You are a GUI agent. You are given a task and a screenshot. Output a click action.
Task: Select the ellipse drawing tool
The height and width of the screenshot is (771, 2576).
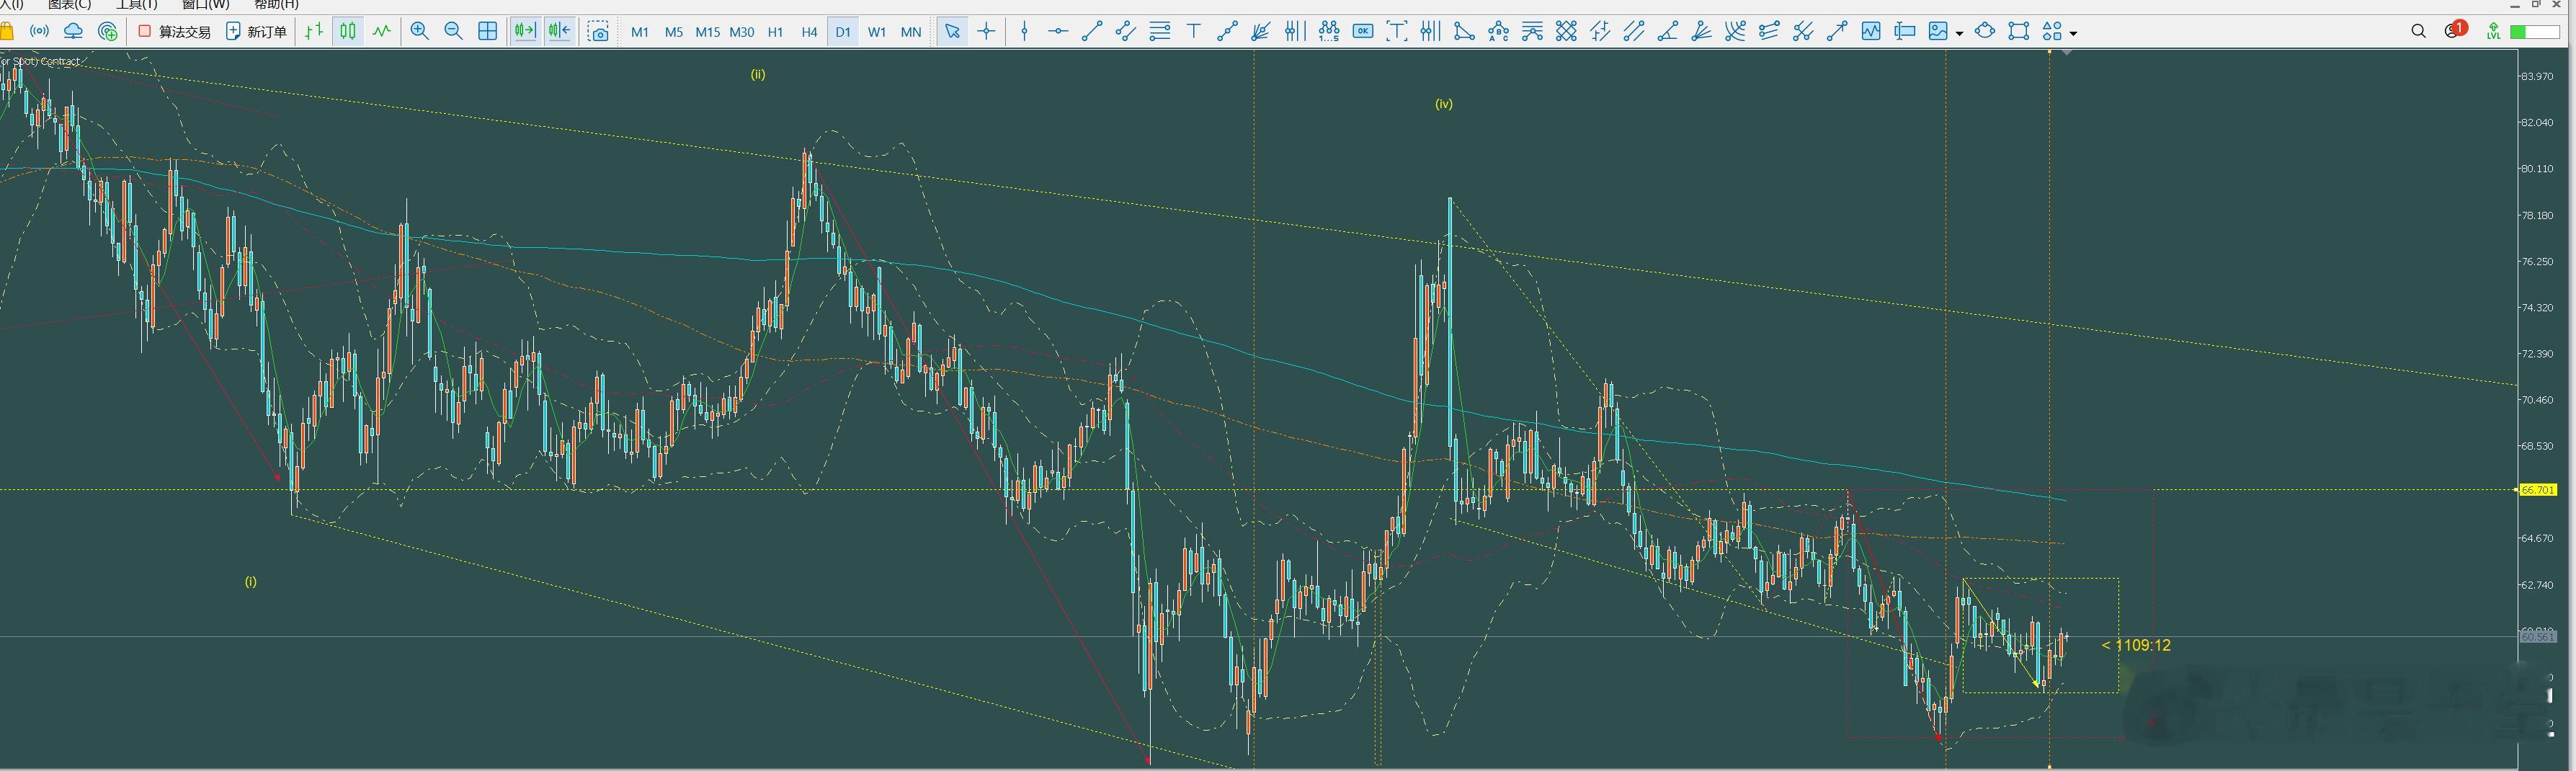1985,32
